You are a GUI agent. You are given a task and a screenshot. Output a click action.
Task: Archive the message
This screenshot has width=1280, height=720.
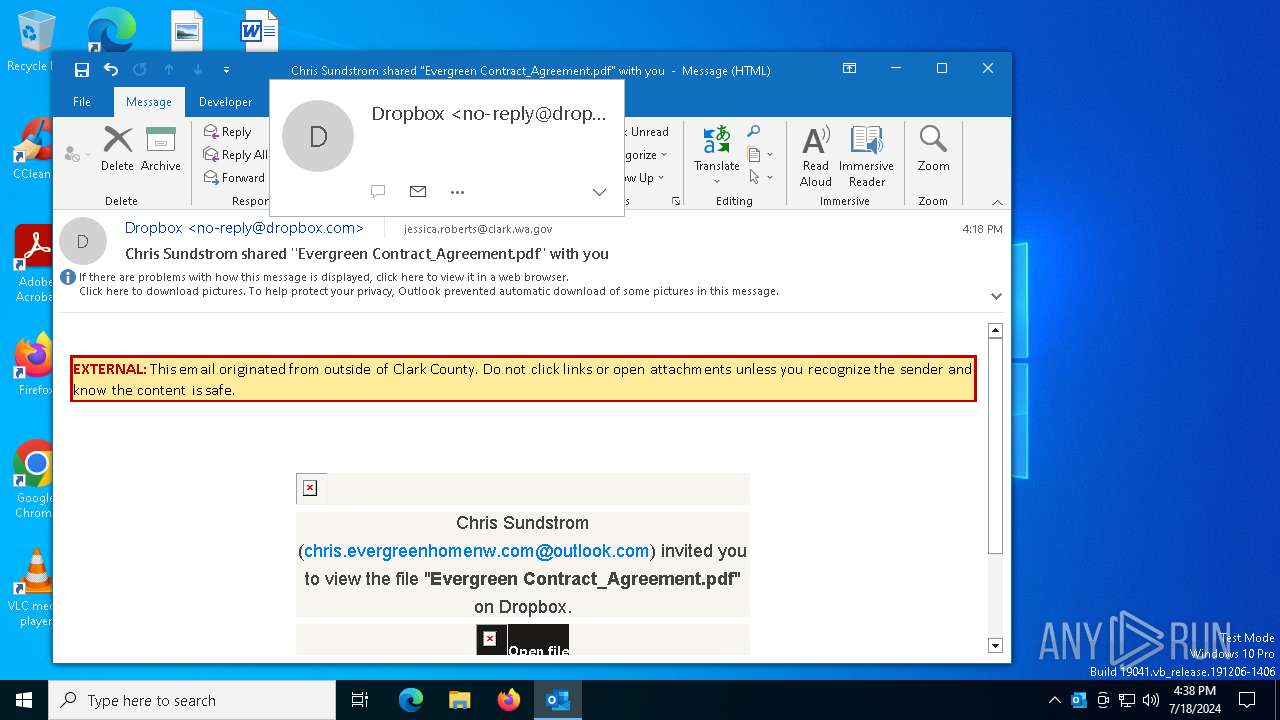click(x=160, y=149)
